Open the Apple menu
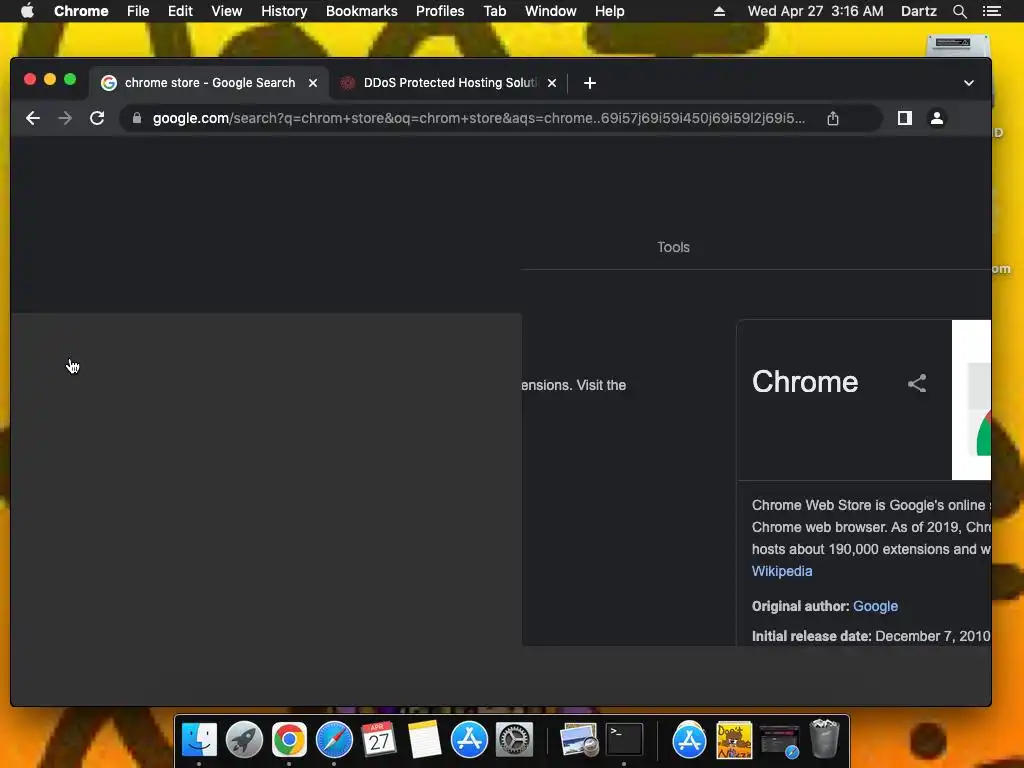The width and height of the screenshot is (1024, 768). 27,11
